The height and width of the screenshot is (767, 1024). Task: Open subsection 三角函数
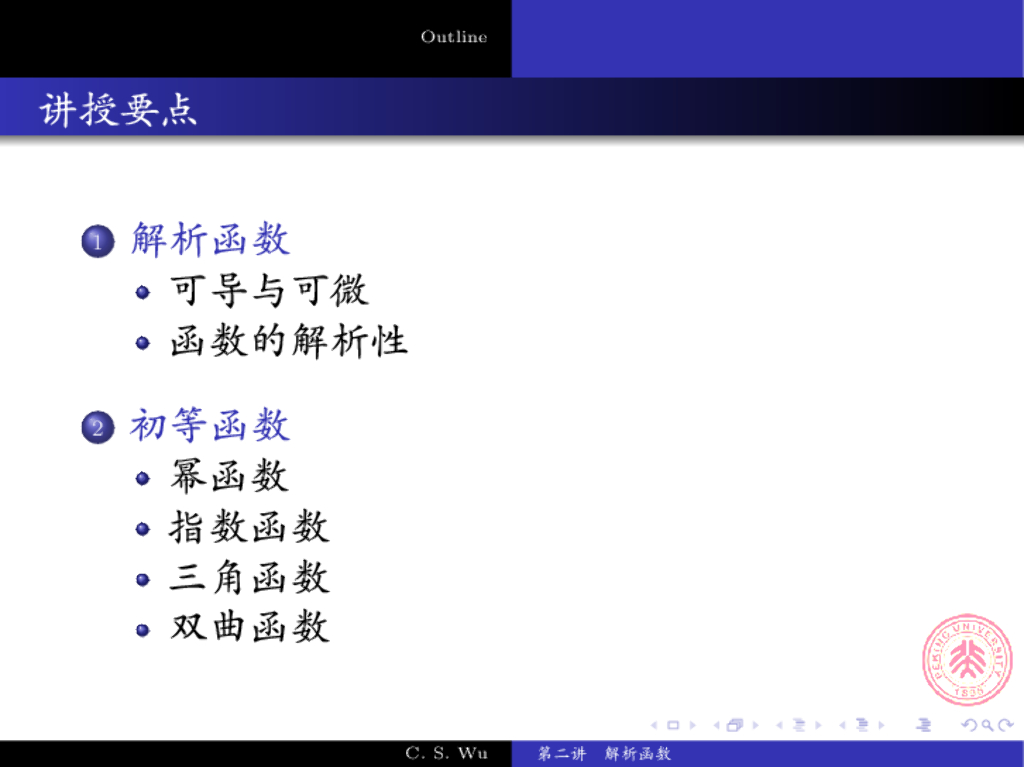(x=249, y=578)
